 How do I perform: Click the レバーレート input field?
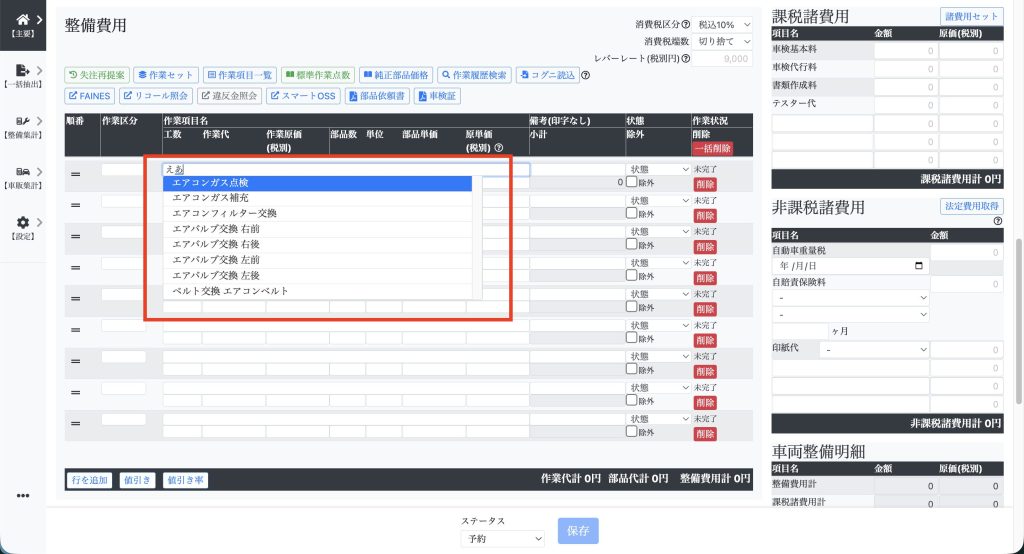[723, 59]
